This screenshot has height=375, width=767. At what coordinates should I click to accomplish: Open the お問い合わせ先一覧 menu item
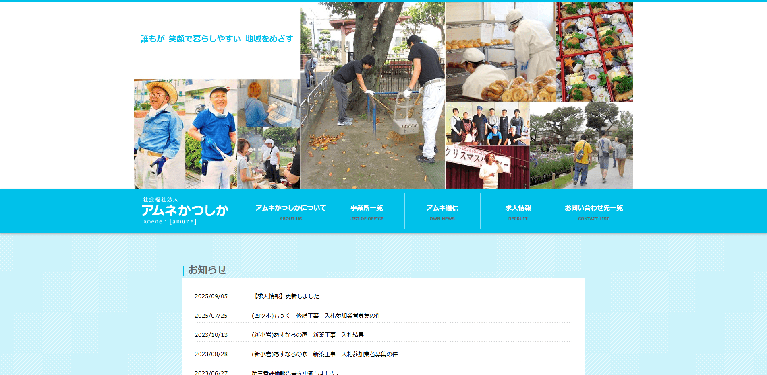coord(593,211)
